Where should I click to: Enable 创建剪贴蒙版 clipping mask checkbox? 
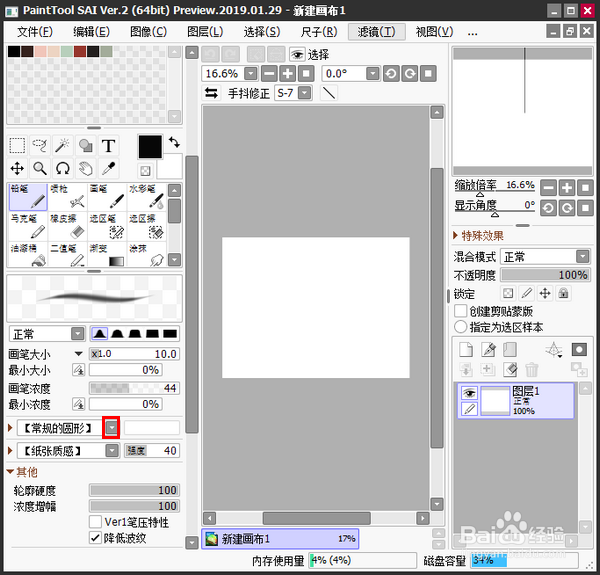460,311
